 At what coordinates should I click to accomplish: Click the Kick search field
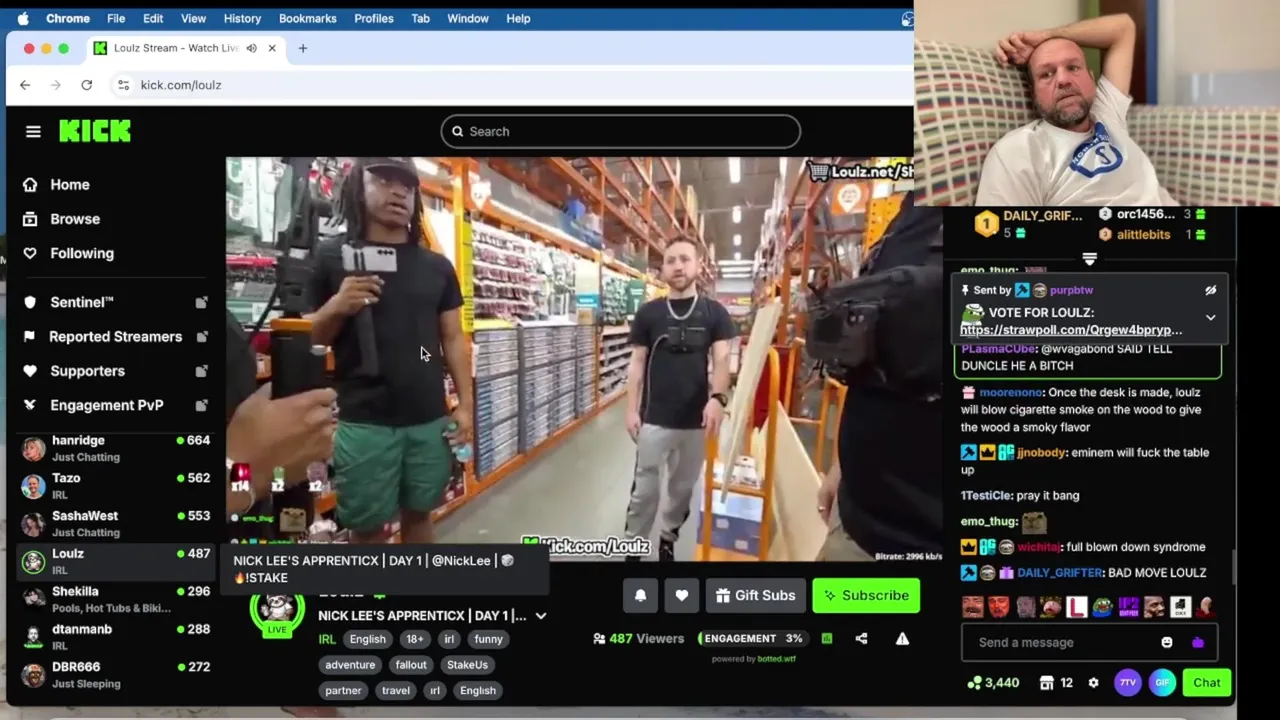pyautogui.click(x=620, y=131)
